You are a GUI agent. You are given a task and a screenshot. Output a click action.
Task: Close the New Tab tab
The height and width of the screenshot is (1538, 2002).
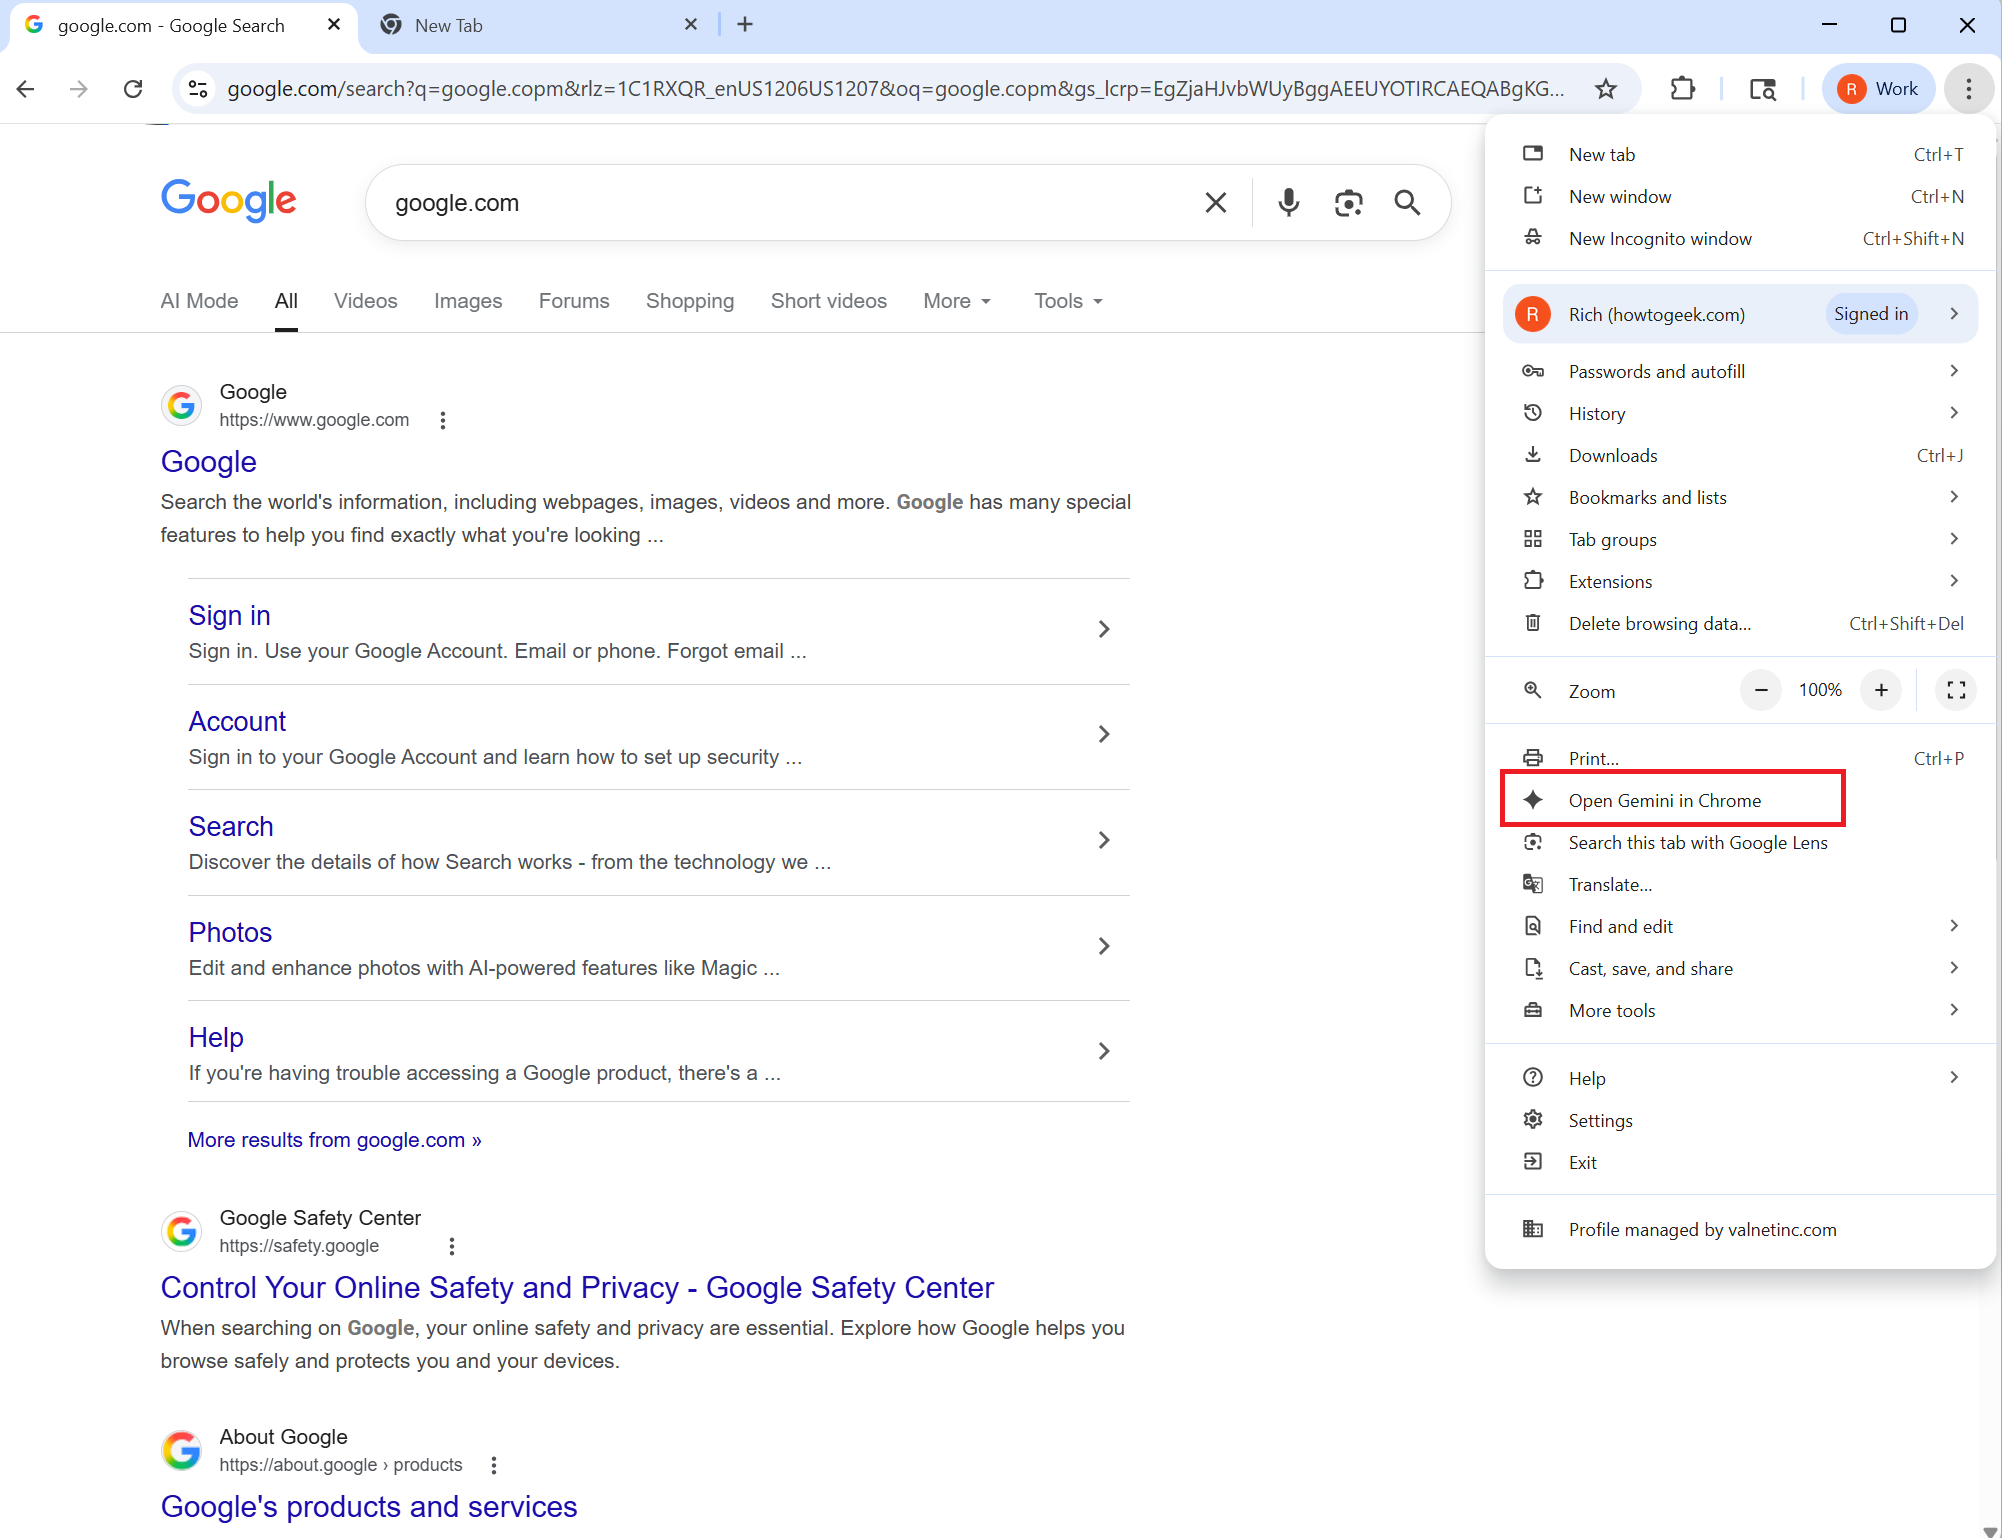tap(691, 25)
